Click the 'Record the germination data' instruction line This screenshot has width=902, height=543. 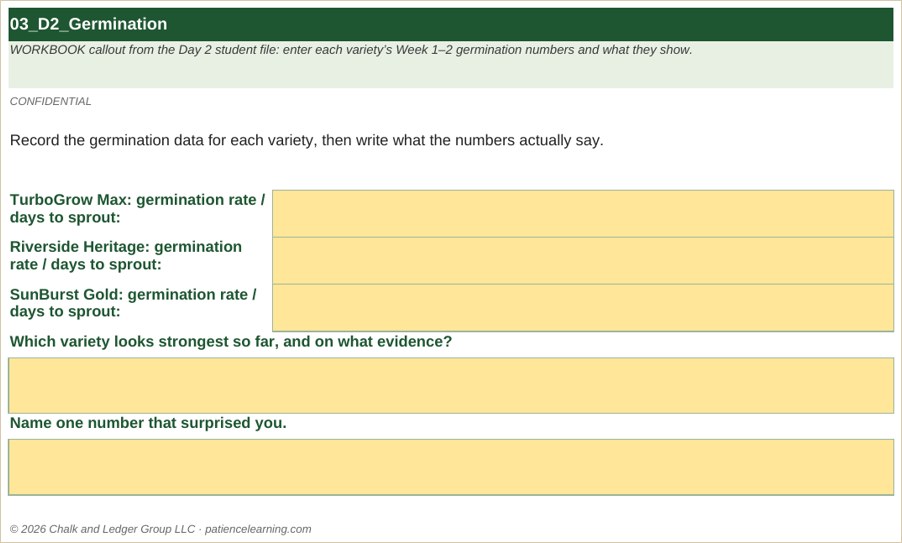[x=307, y=140]
